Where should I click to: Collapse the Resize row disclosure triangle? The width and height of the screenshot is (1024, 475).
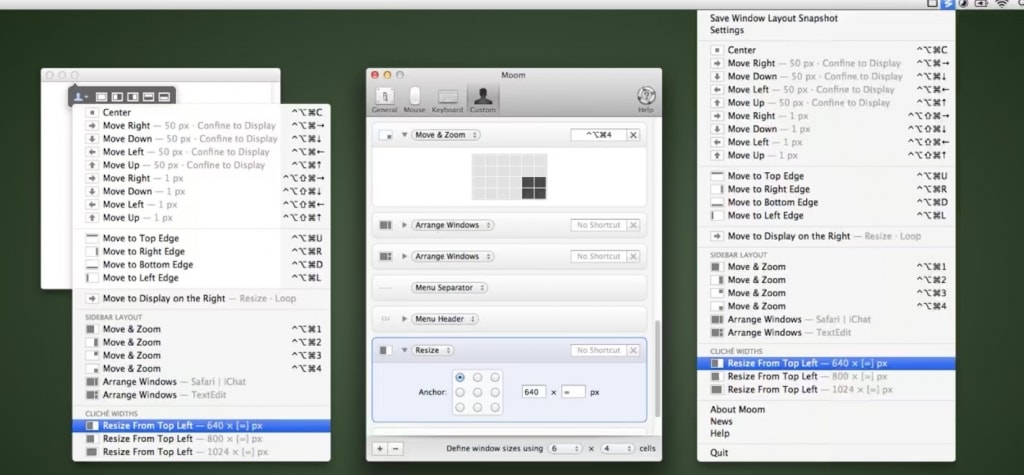(404, 350)
